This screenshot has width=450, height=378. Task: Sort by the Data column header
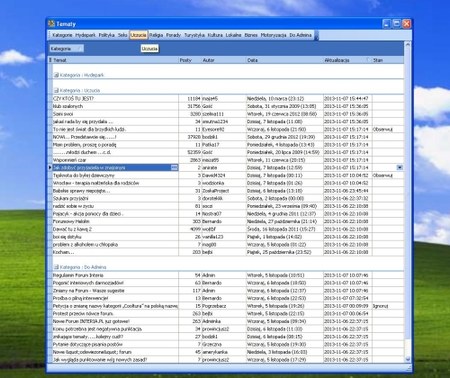pos(285,60)
